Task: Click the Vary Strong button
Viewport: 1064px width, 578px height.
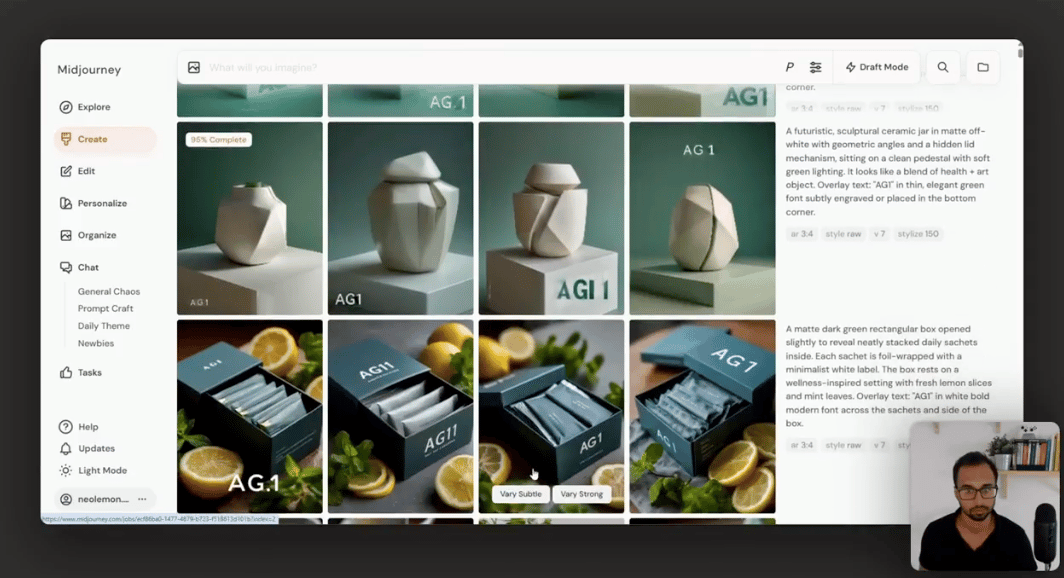Action: click(582, 494)
